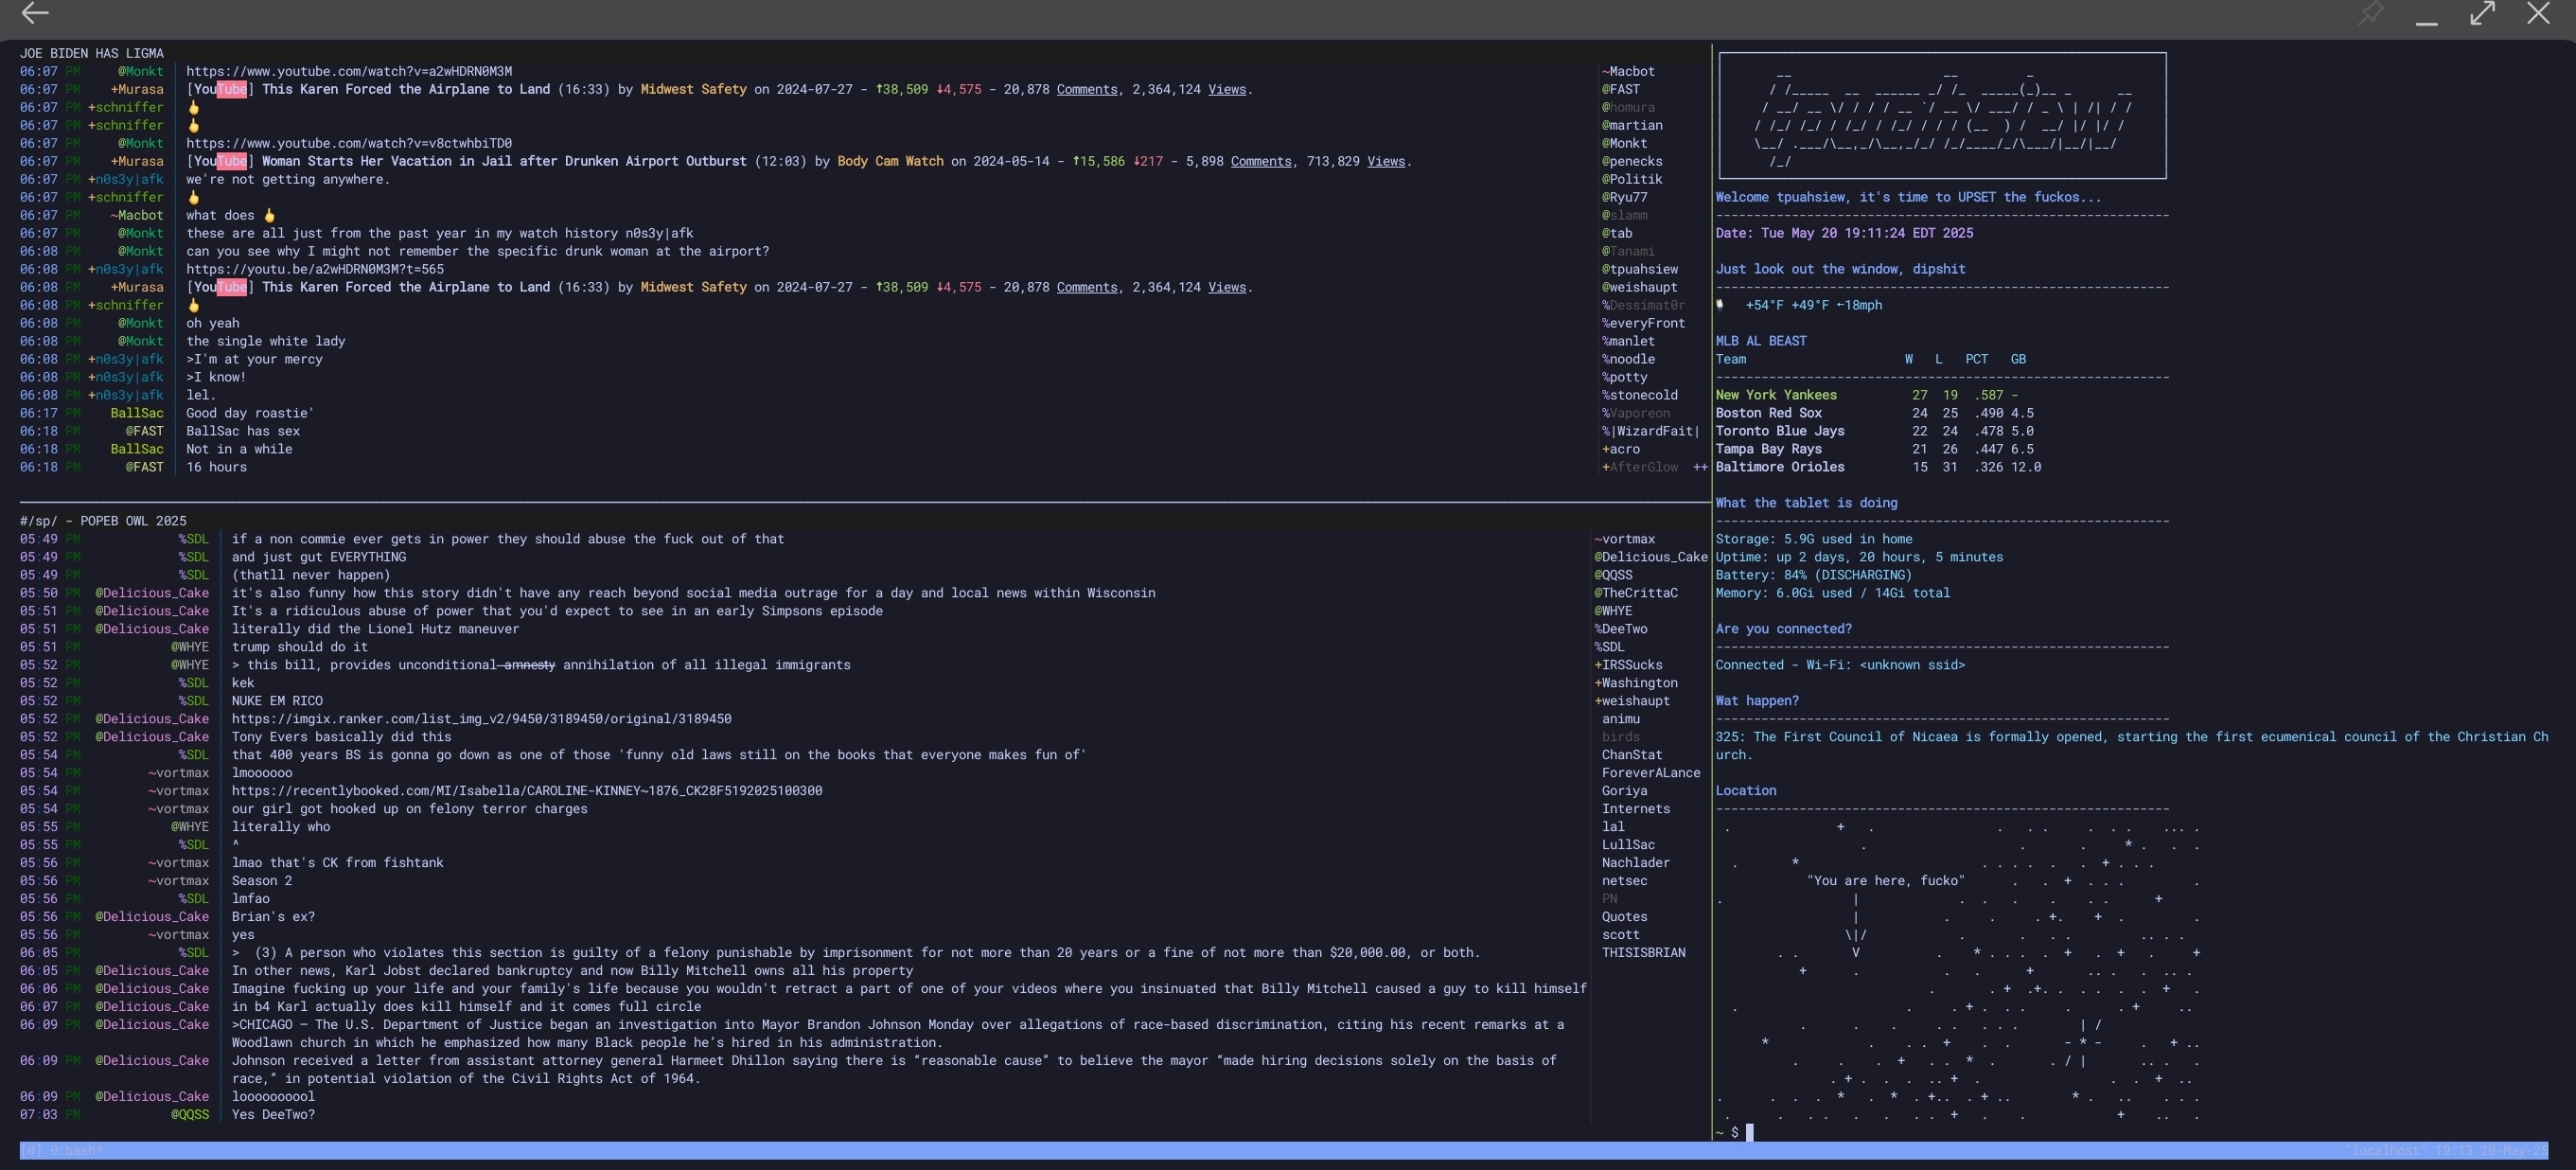Select ~Macbot in the upper nick list
Screen dimensions: 2576x1170
pyautogui.click(x=1628, y=71)
